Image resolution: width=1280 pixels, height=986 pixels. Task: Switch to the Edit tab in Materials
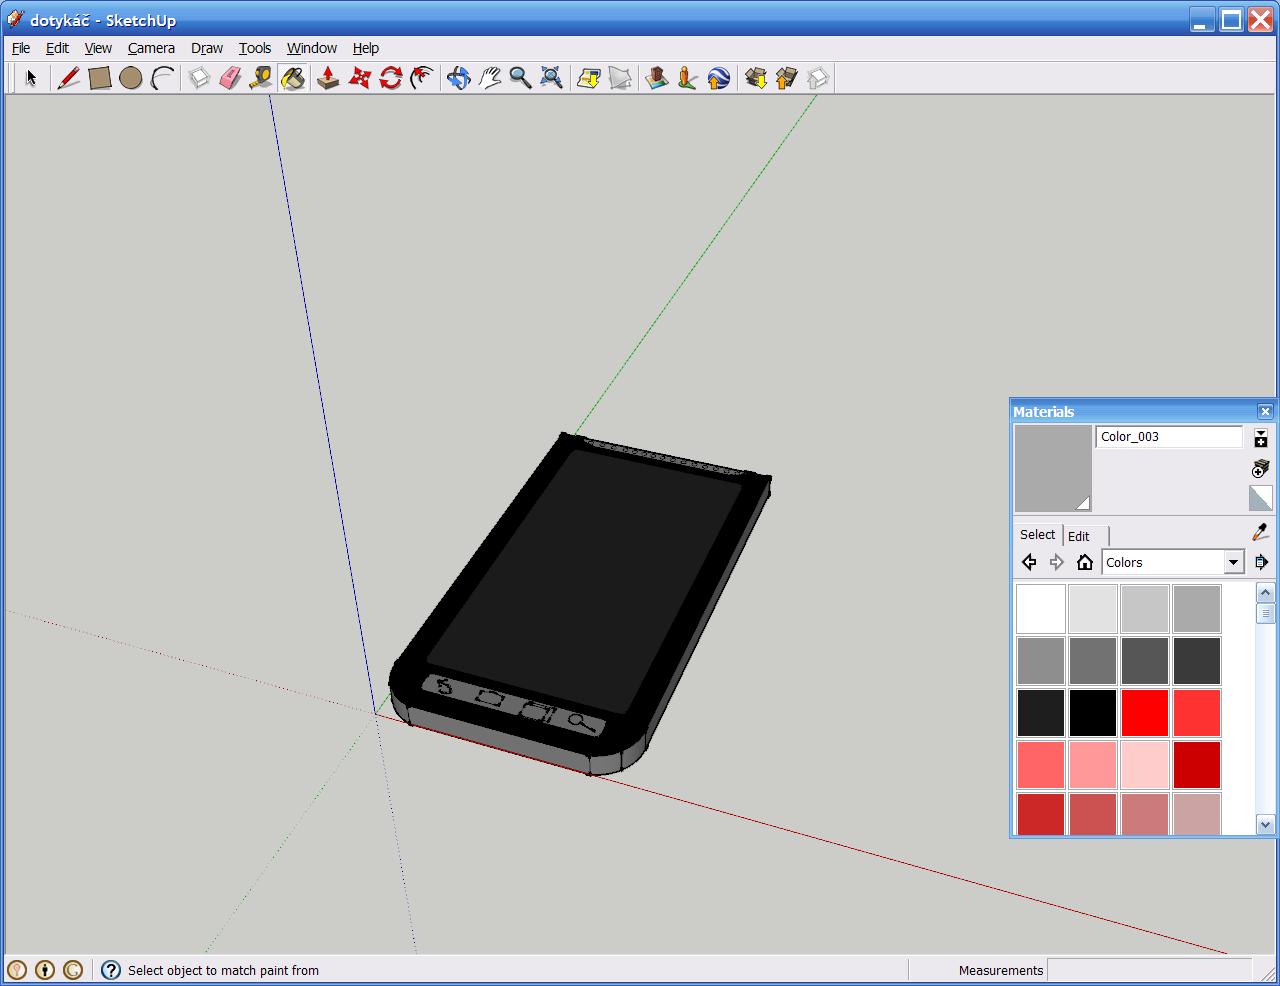1079,536
